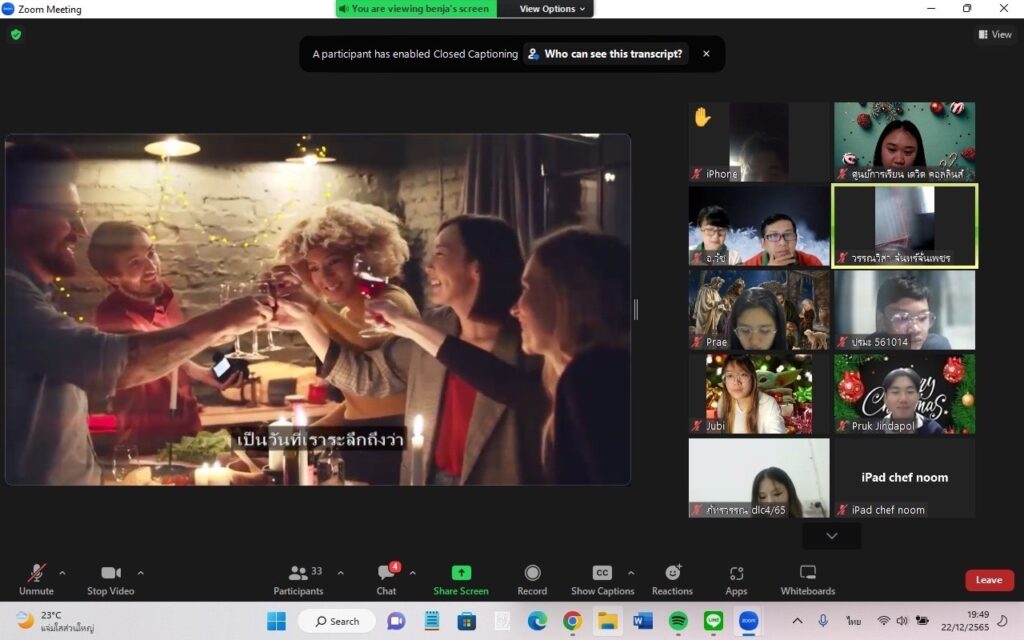1024x640 pixels.
Task: Open the Reactions menu
Action: click(672, 579)
